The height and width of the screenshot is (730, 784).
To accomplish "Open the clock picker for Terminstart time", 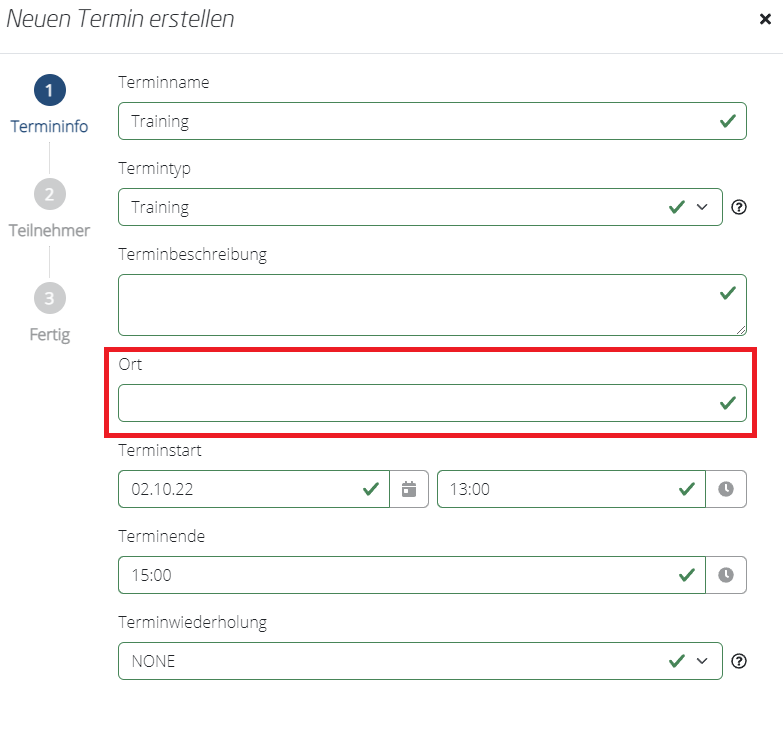I will (x=726, y=489).
